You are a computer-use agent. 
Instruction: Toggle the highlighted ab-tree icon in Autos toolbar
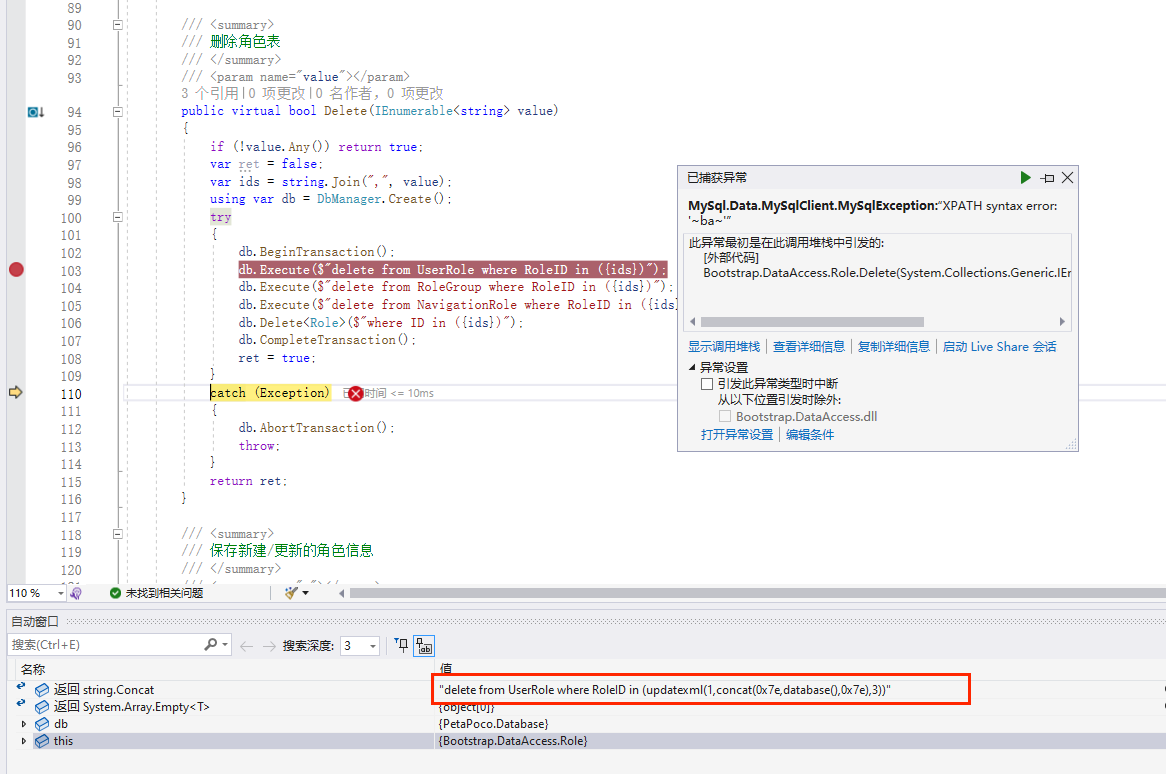click(424, 645)
